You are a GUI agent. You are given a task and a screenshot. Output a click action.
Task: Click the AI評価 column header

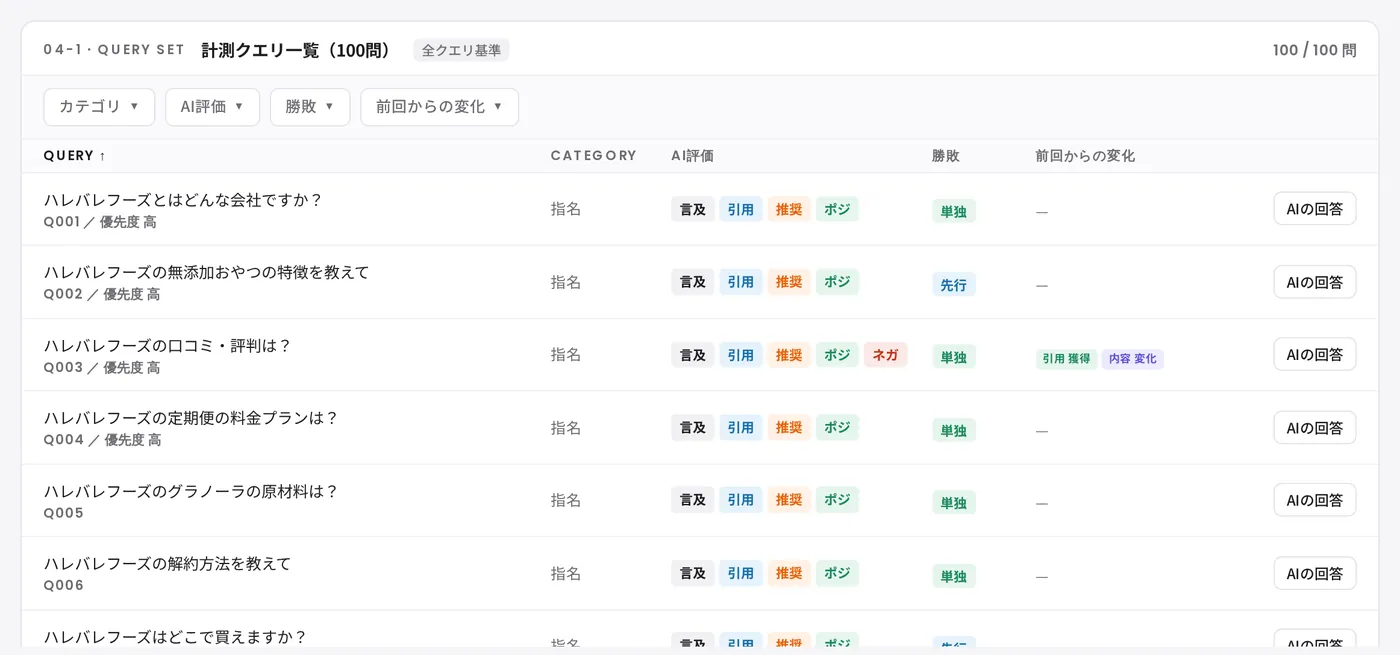click(x=692, y=156)
